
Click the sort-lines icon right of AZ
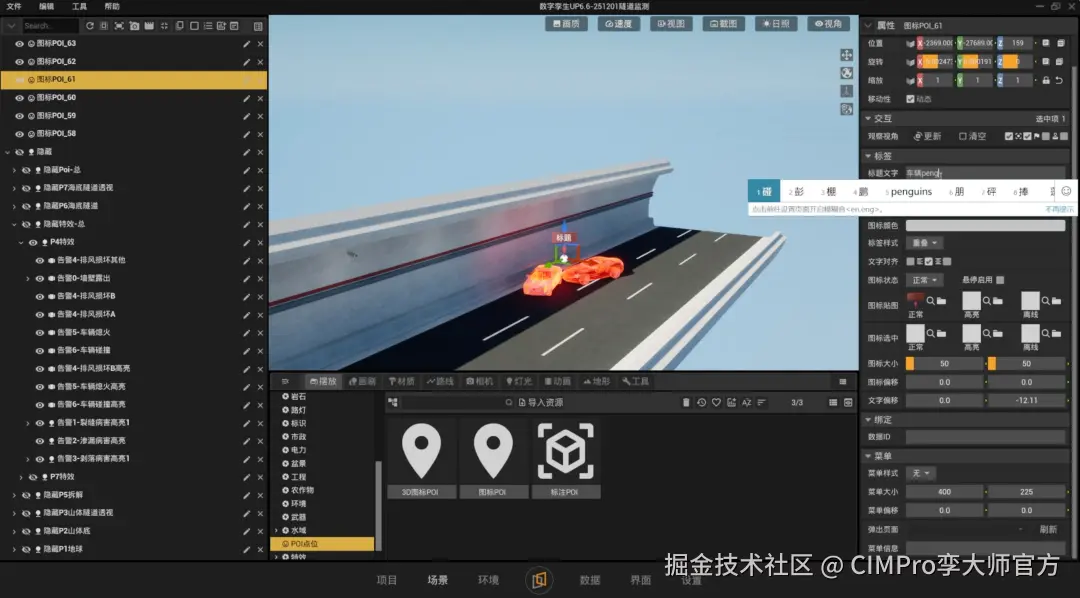pos(761,402)
